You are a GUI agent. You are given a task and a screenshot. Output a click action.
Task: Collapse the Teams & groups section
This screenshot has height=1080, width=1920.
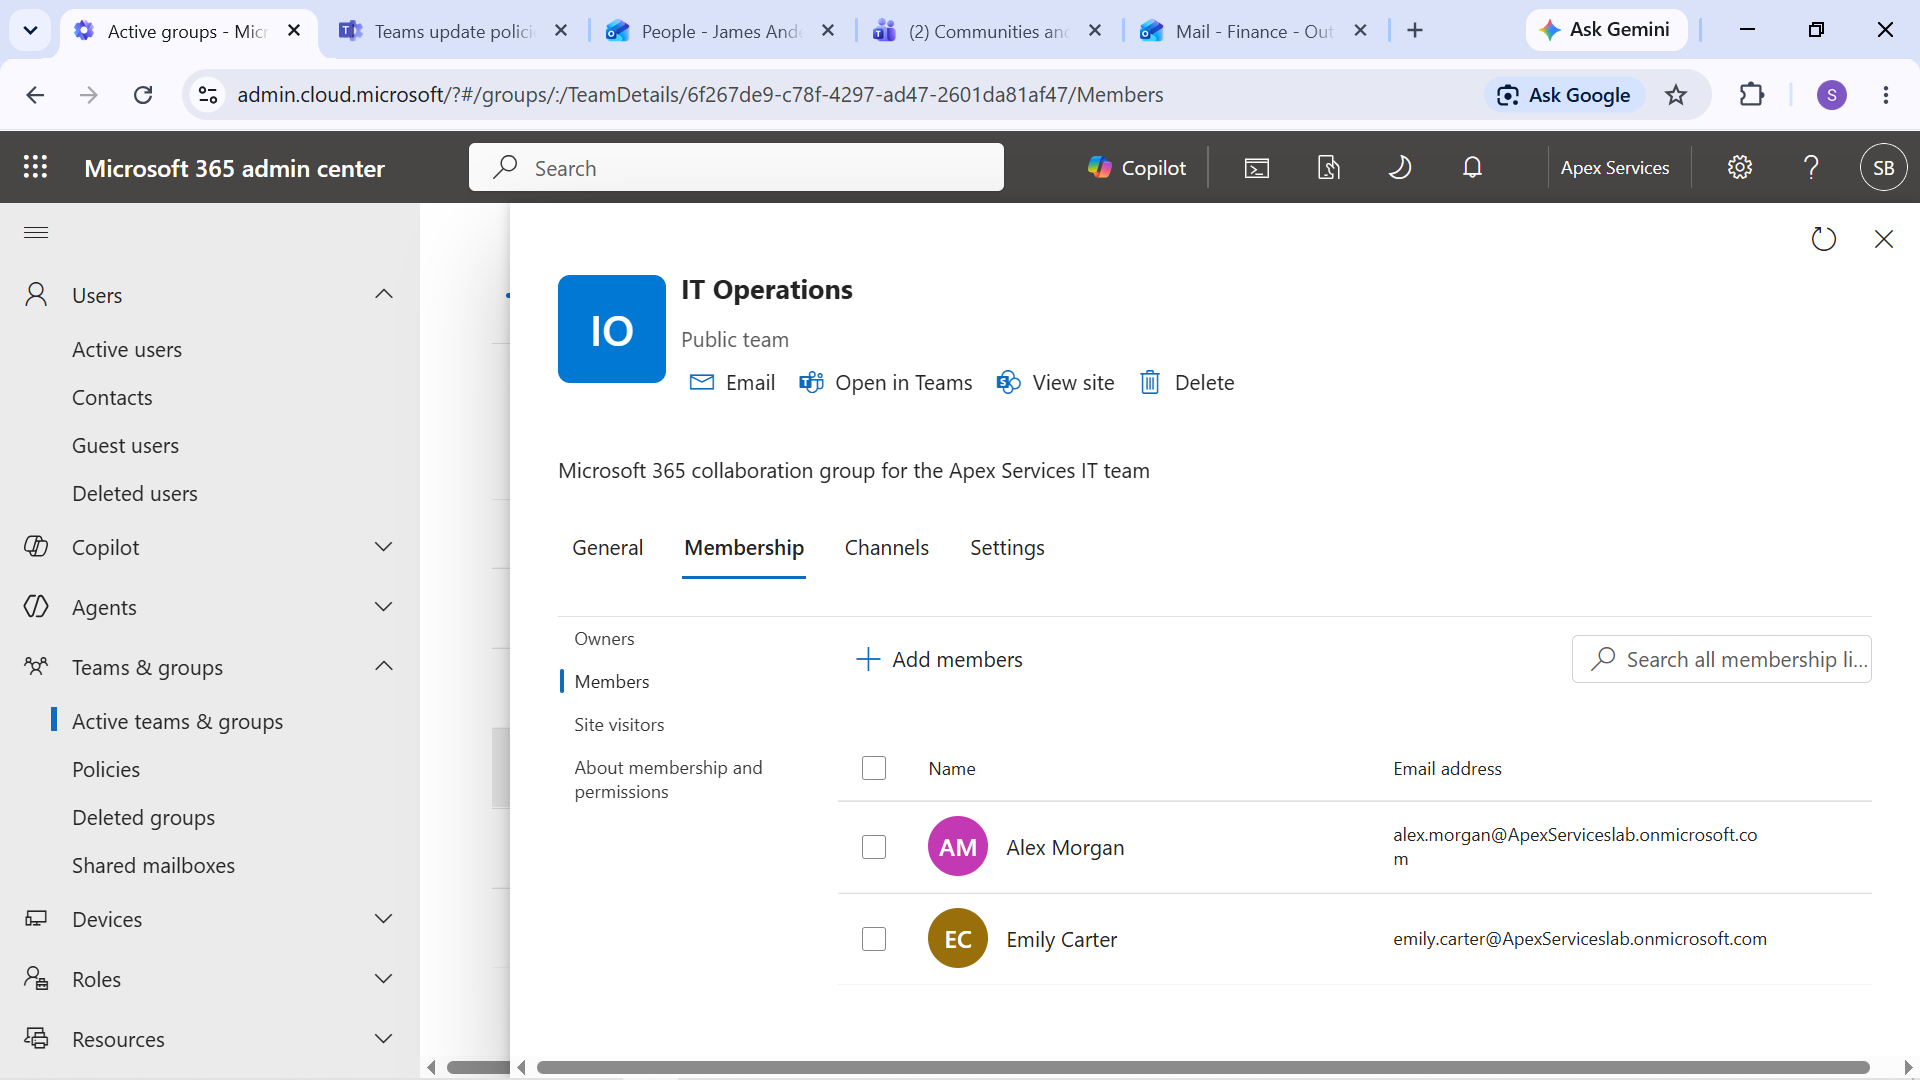384,667
